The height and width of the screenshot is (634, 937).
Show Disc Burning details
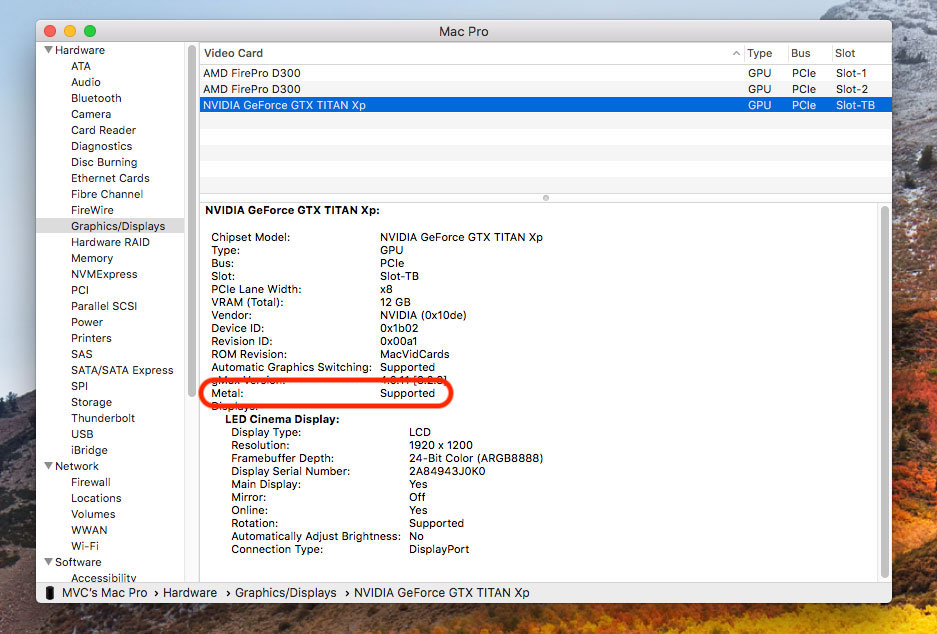(x=104, y=163)
